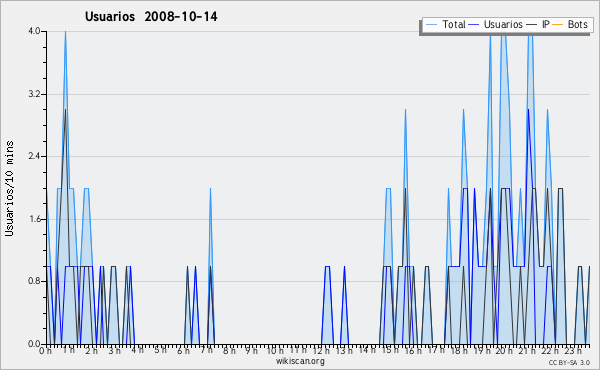Click the '3 h' x-axis tick label
Viewport: 600px width, 370px height.
pos(114,351)
